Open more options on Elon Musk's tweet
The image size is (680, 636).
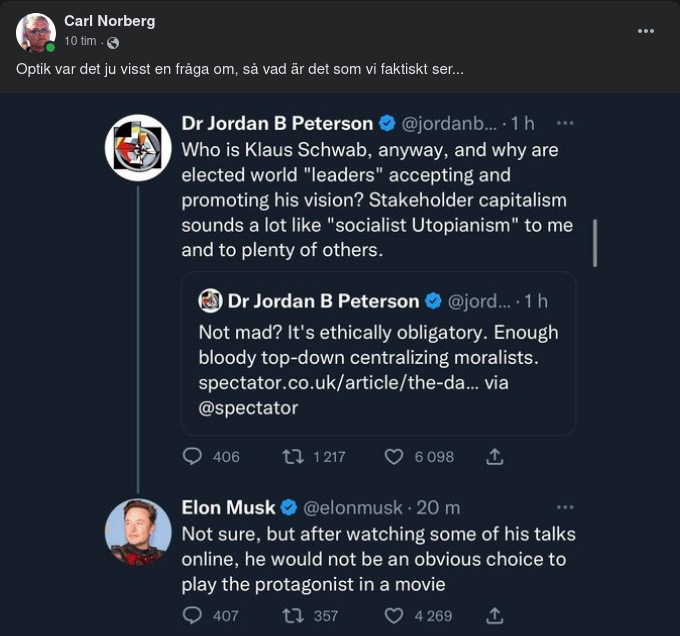coord(565,507)
